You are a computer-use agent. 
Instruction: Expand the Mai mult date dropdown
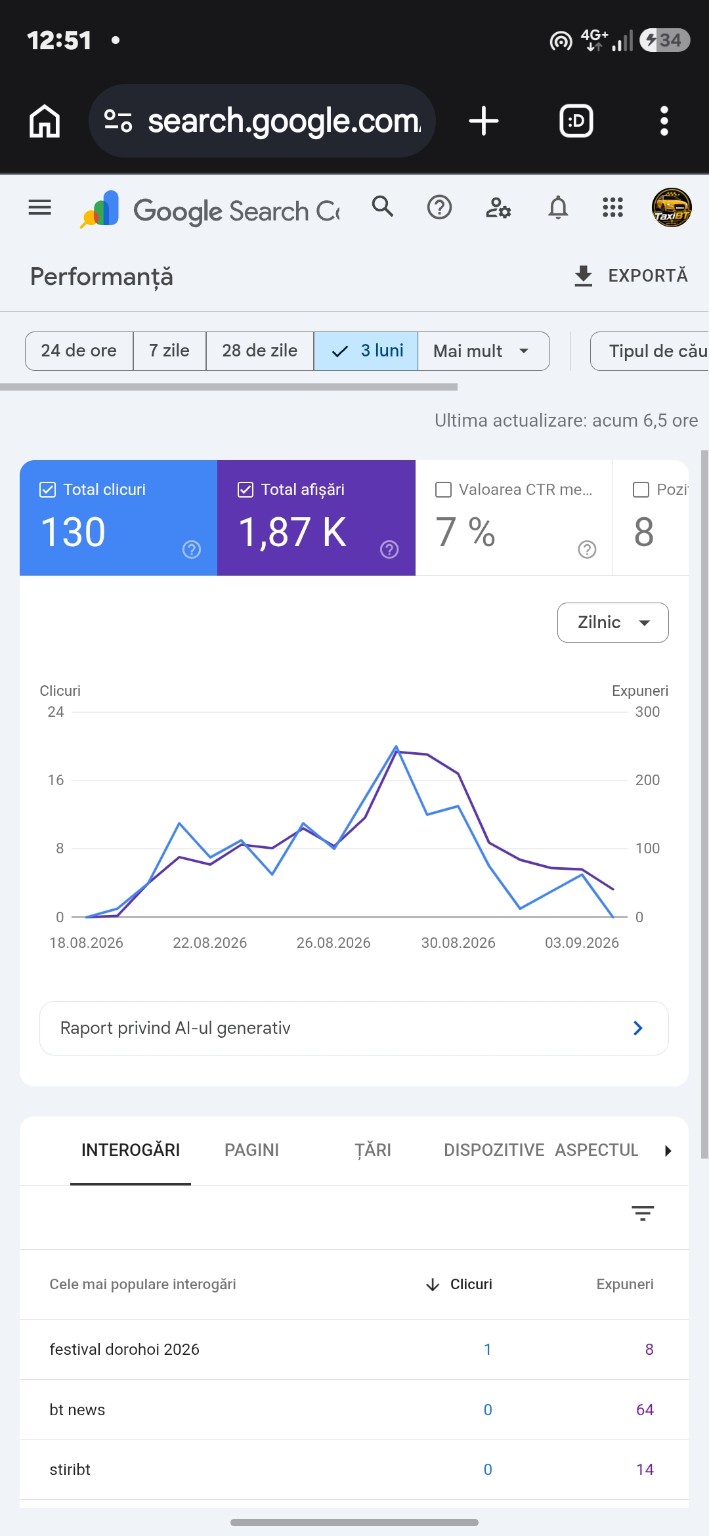484,351
